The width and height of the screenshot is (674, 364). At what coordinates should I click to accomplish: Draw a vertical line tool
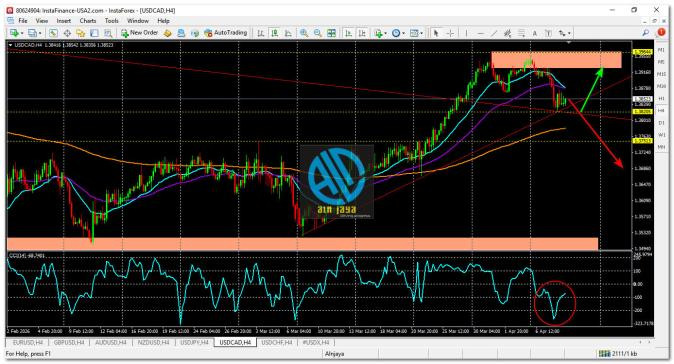pos(466,33)
